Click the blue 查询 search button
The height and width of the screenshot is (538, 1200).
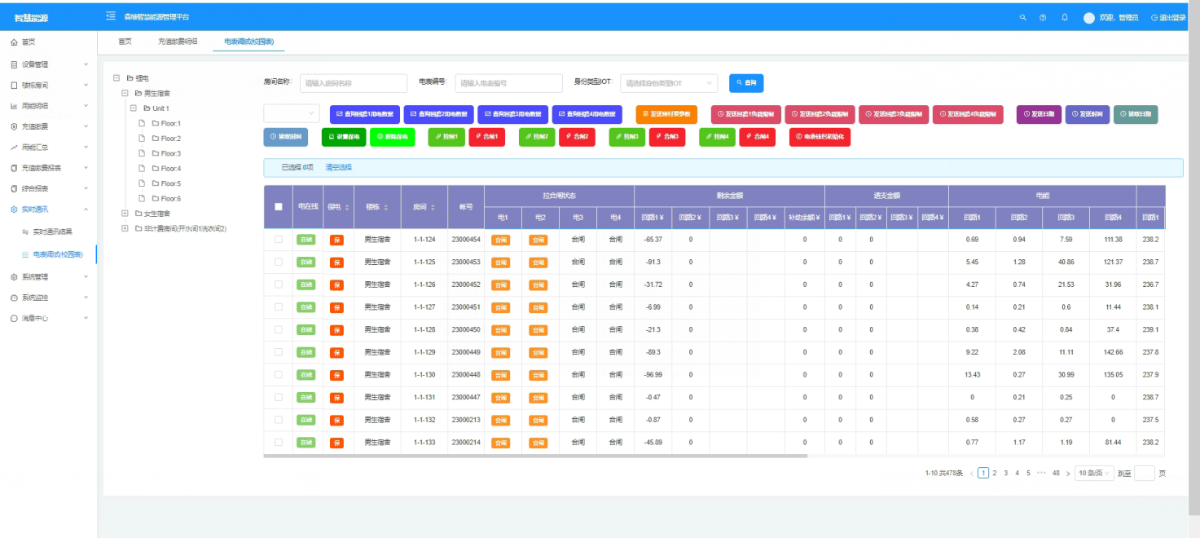tap(745, 83)
